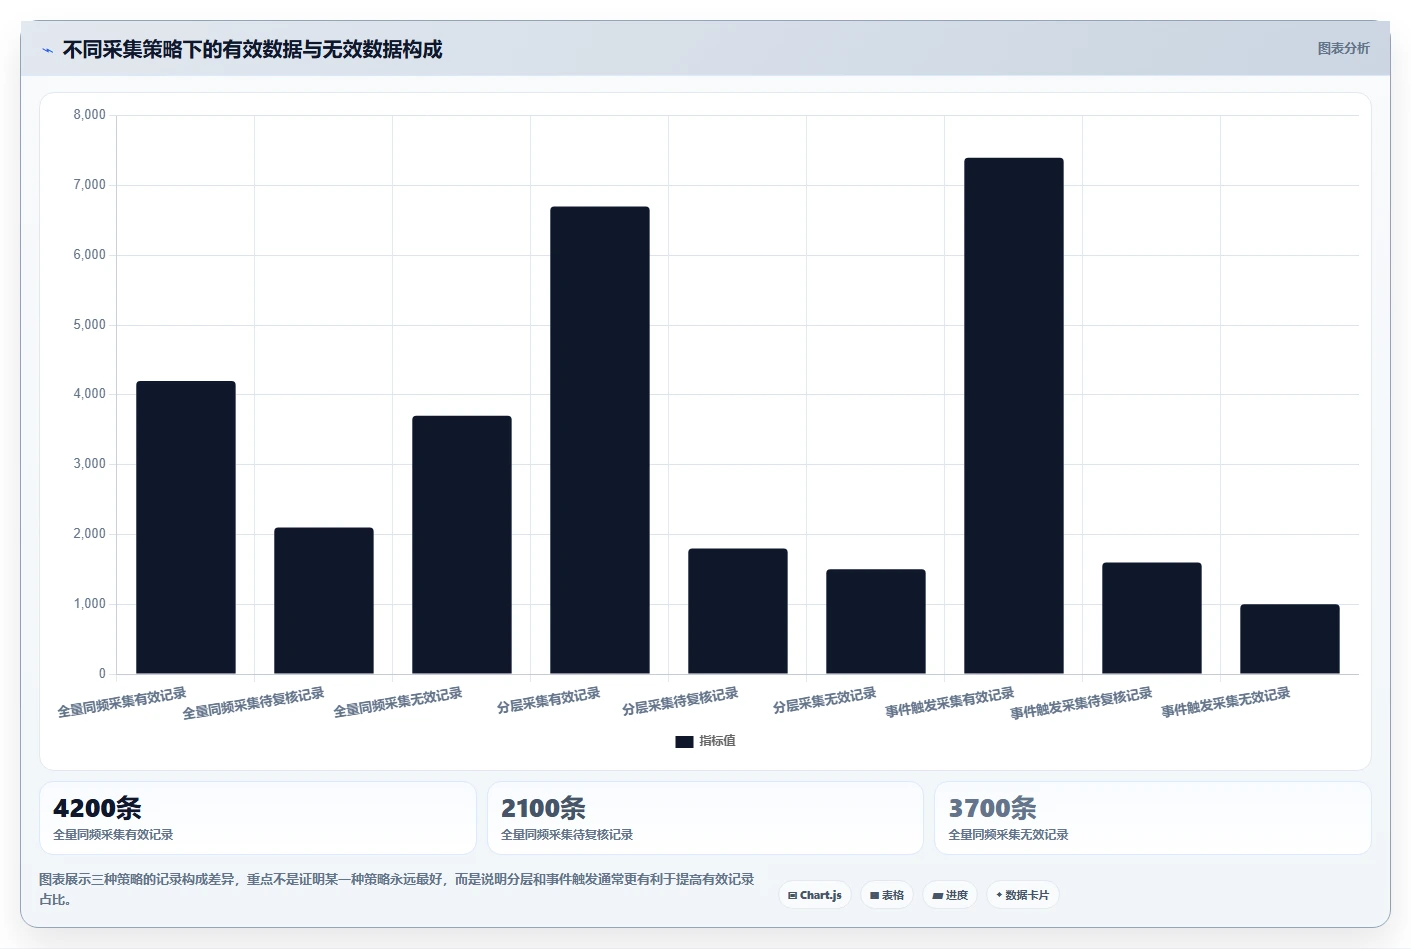Screen dimensions: 1411x949
Task: Click the x-axis label 分层采集无效记录
Action: coord(825,700)
